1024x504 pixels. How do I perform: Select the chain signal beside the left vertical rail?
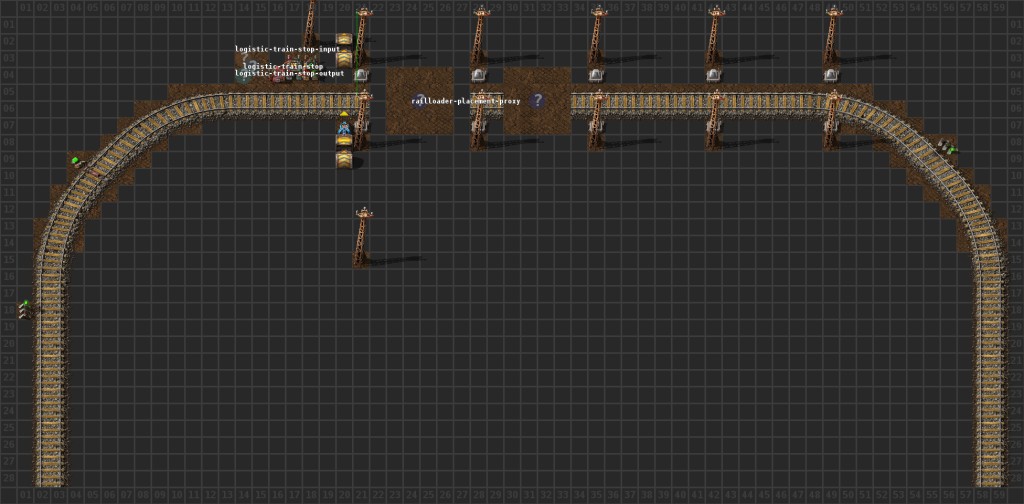[25, 309]
